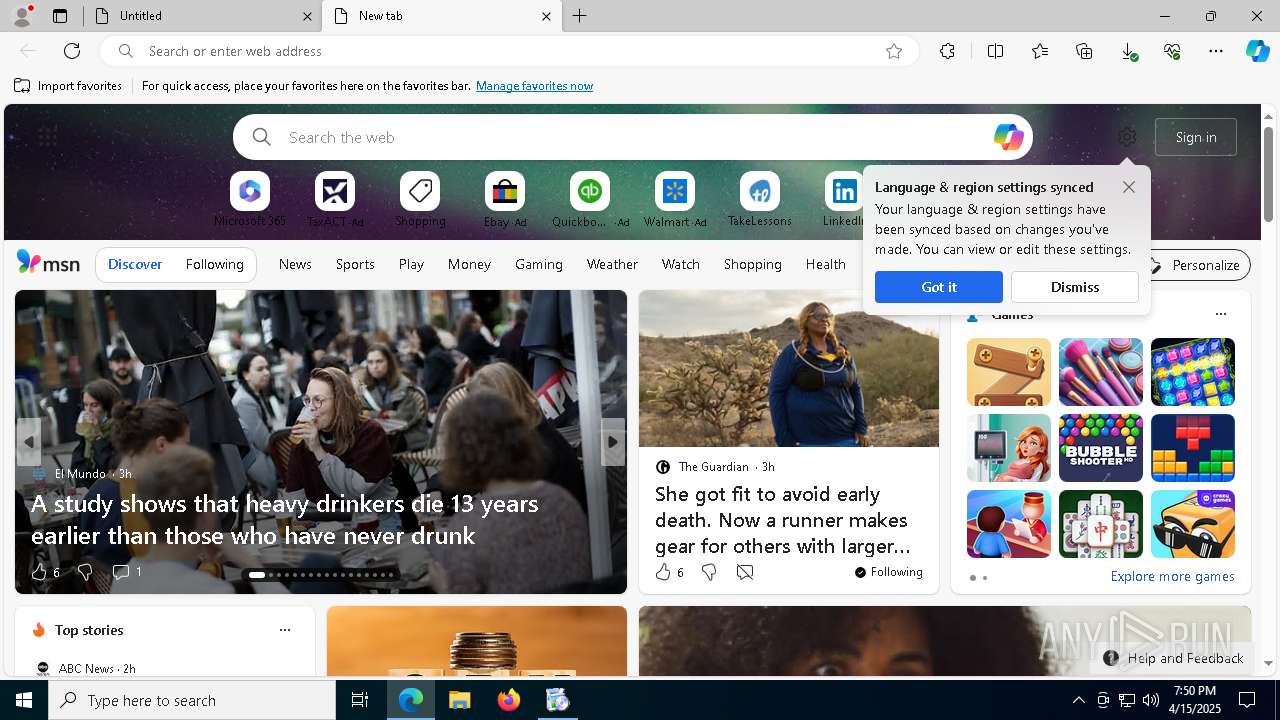
Task: Open Copilot sidebar icon
Action: tap(1257, 51)
